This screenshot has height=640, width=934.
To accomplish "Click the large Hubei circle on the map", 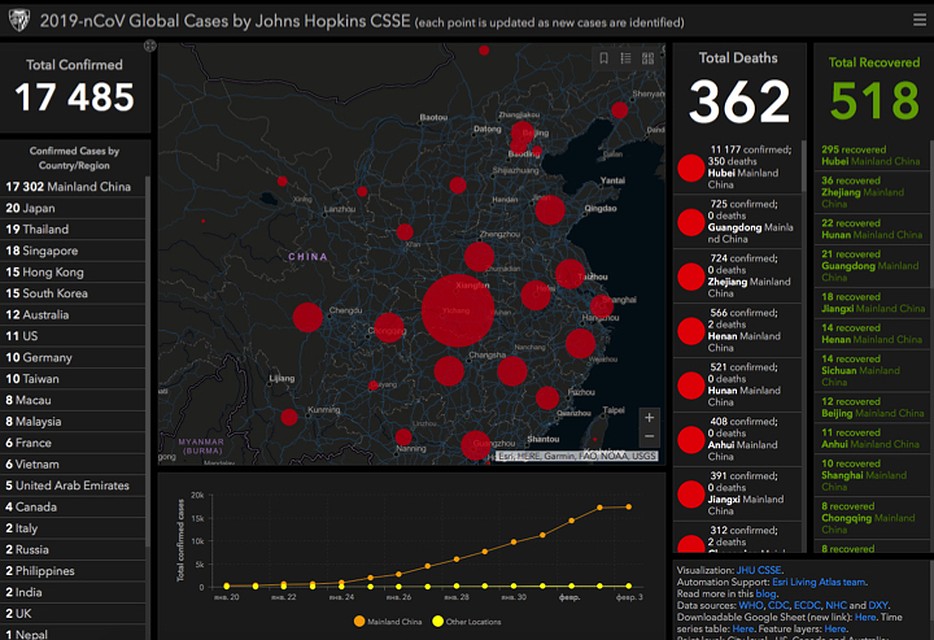I will coord(457,310).
